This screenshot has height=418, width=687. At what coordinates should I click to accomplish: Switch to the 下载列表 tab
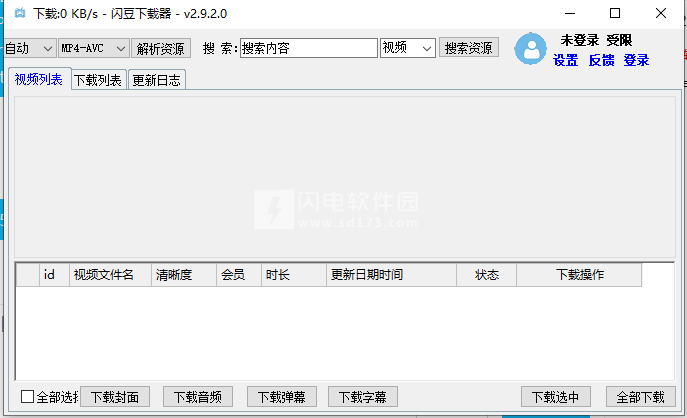click(98, 80)
